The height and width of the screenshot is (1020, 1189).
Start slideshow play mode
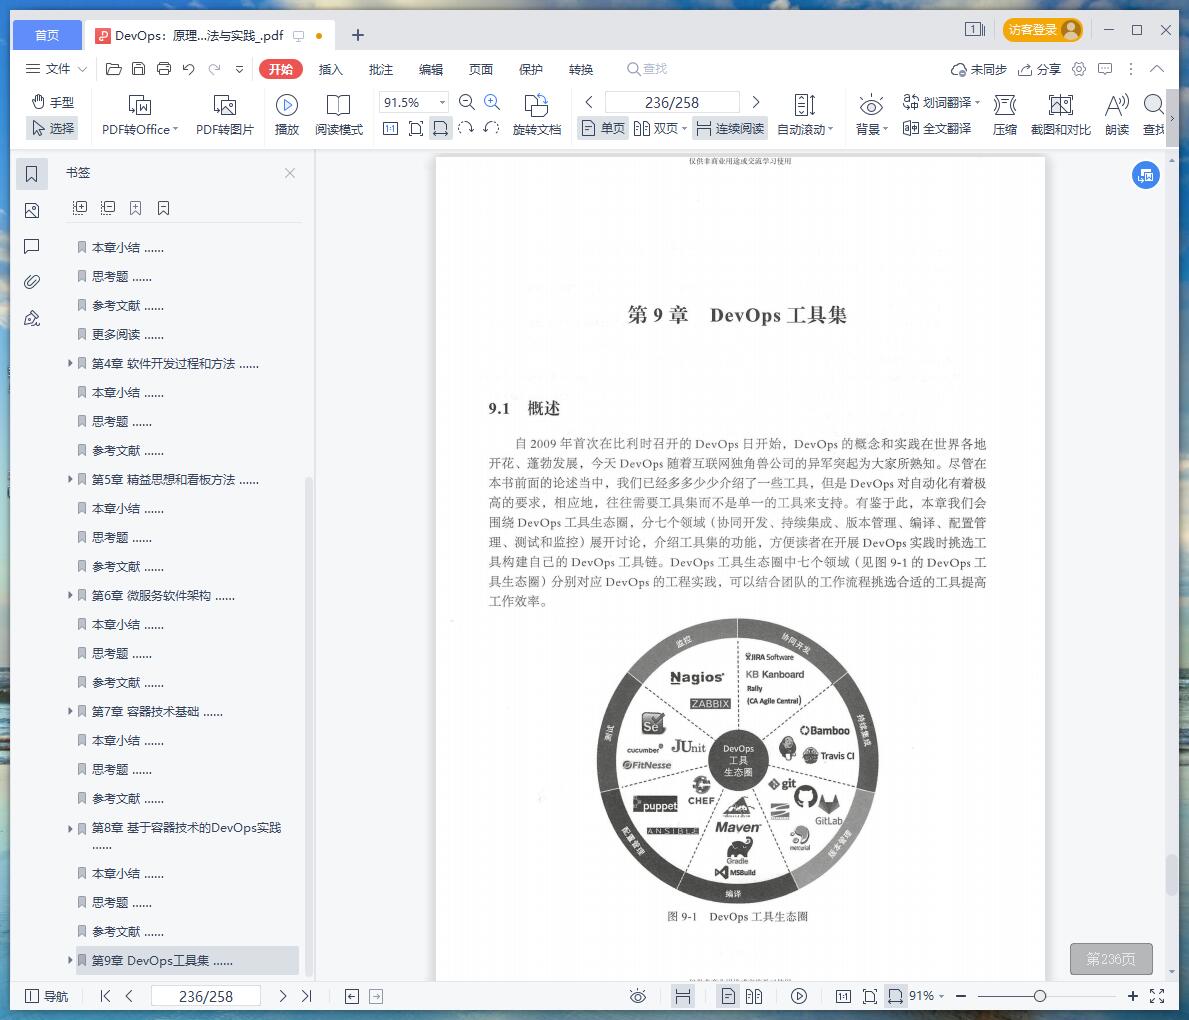coord(287,115)
